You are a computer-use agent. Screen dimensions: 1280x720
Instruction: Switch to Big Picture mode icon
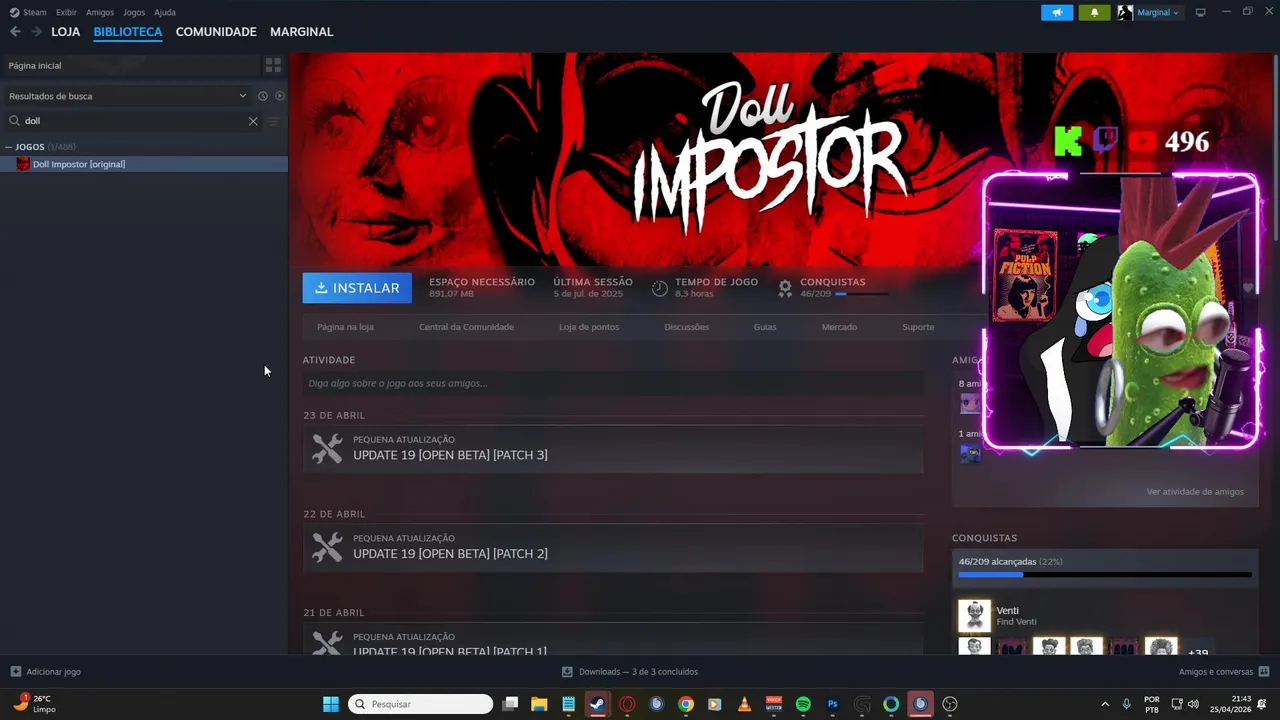tap(1201, 12)
